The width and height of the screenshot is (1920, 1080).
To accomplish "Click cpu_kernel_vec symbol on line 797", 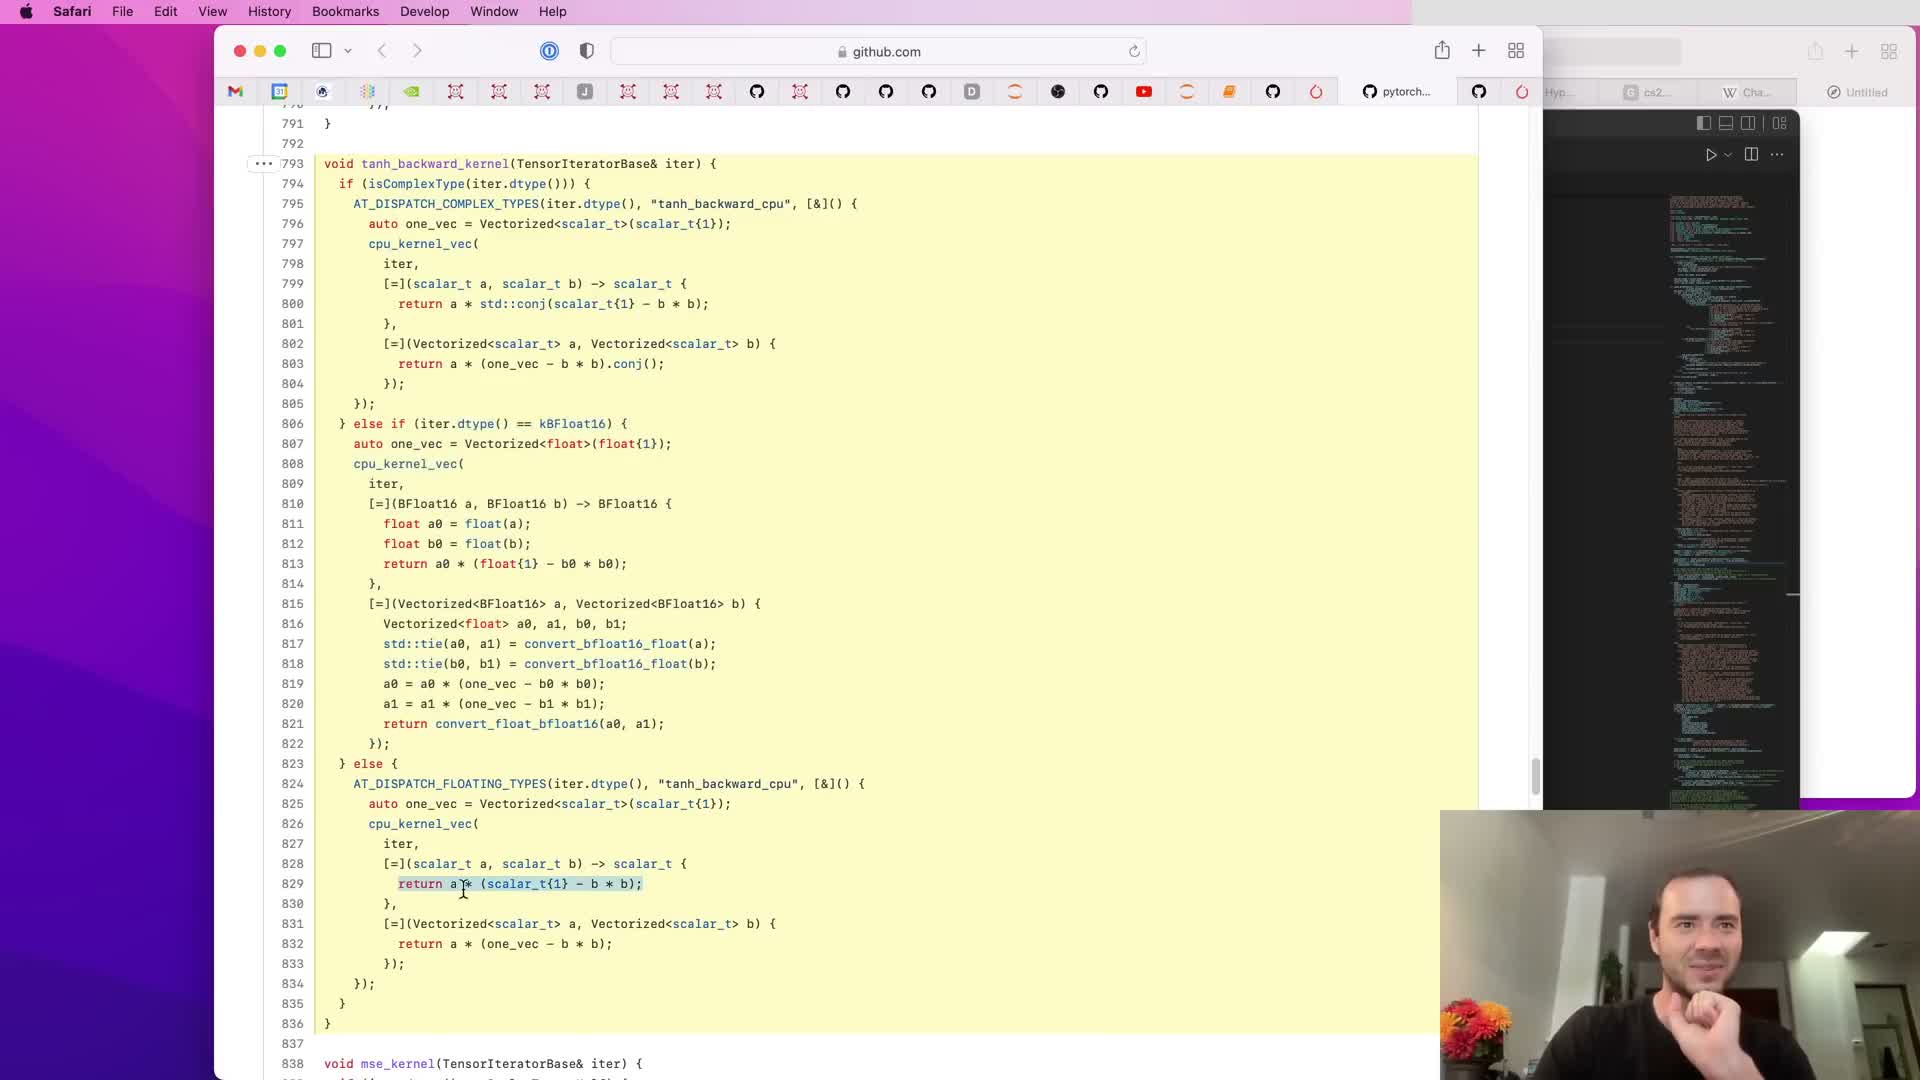I will point(420,244).
